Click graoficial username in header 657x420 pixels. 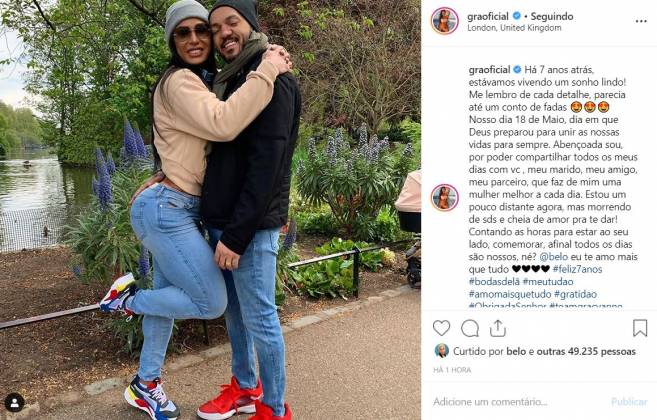488,16
